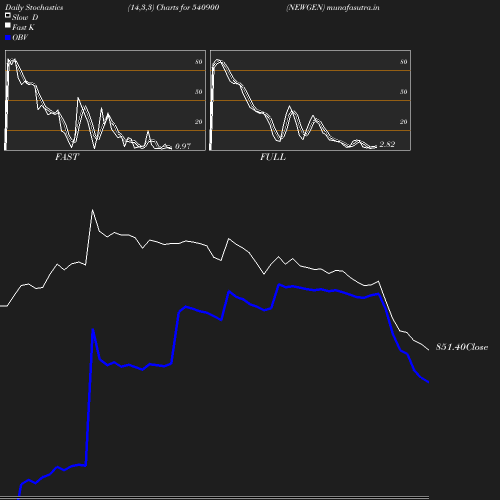
Task: Click the blue OBV legend swatch
Action: (8, 38)
